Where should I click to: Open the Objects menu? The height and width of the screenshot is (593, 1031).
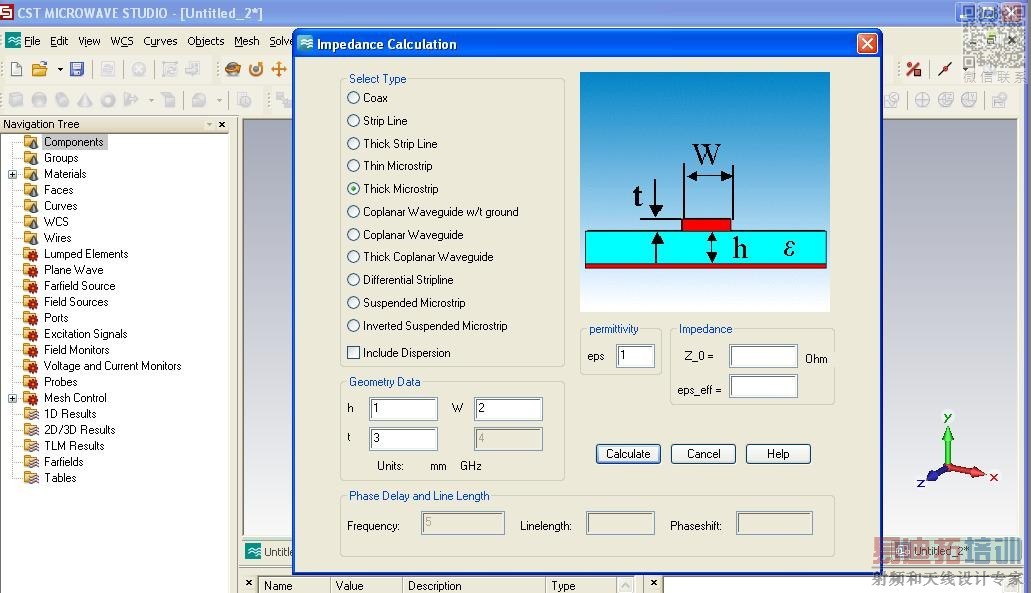205,41
